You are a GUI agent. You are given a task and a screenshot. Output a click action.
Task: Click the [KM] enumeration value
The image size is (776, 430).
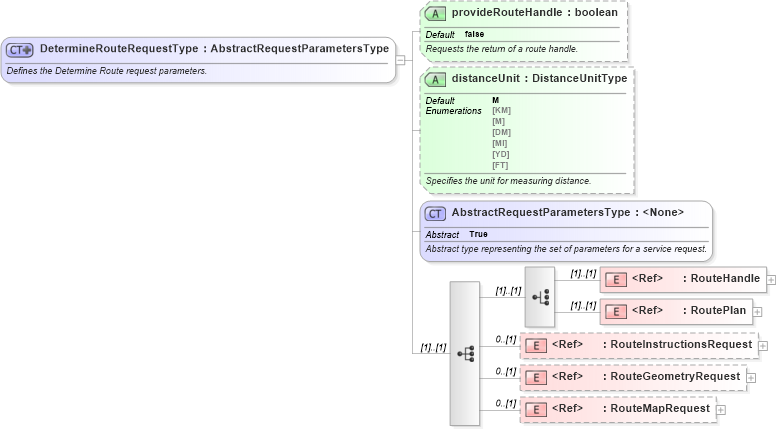click(501, 110)
